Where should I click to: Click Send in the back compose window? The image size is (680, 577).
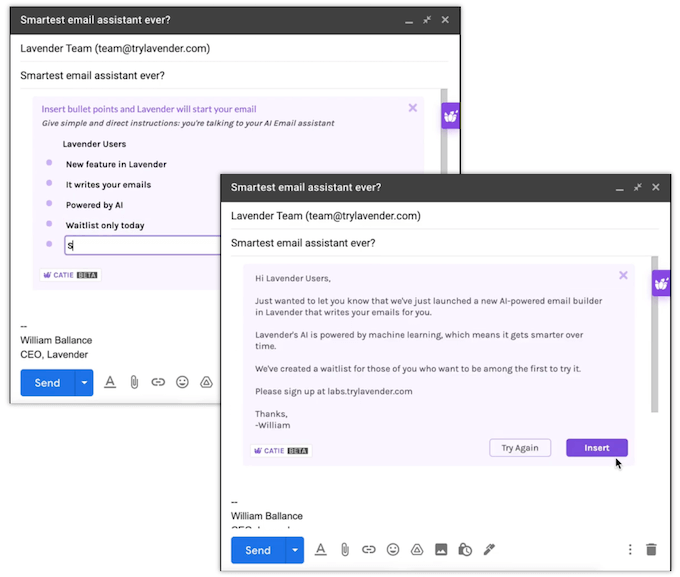click(47, 383)
